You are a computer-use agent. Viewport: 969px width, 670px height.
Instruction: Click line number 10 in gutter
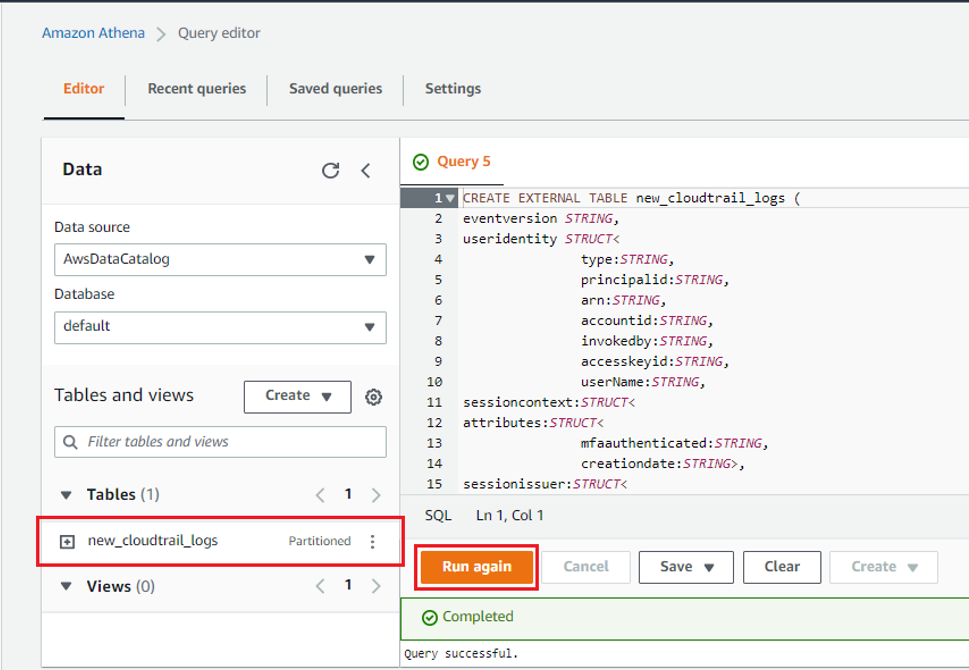point(434,382)
